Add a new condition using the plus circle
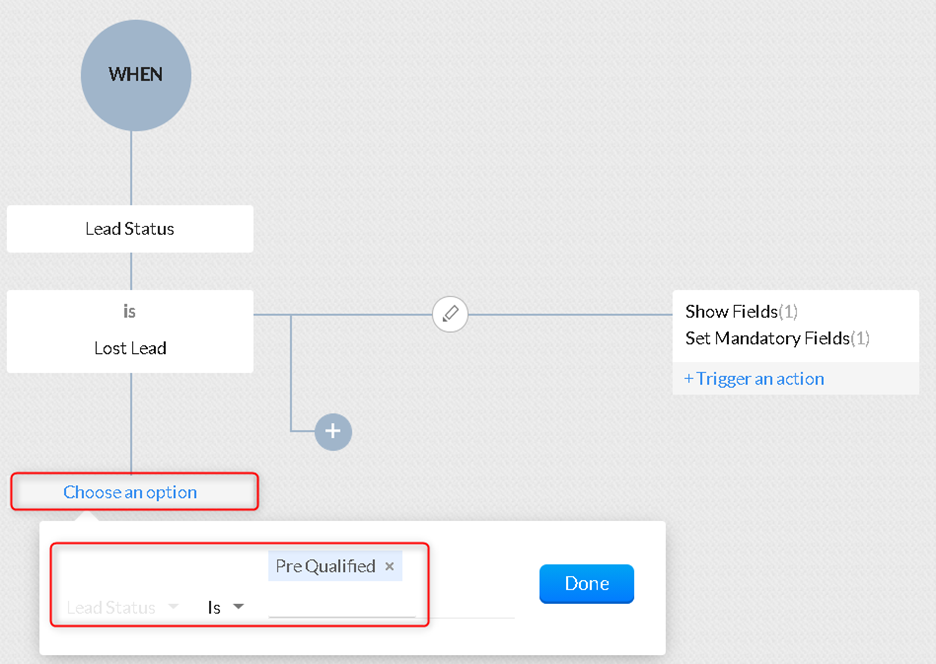This screenshot has height=664, width=936. (x=333, y=432)
